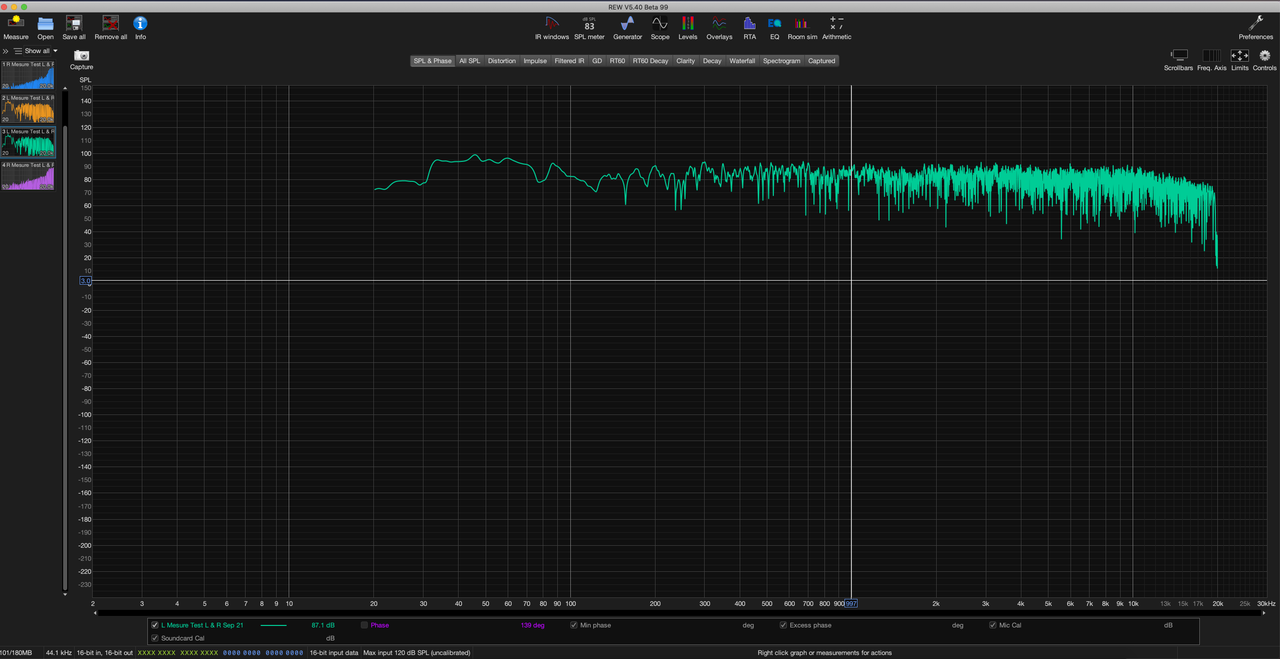Screen dimensions: 1280x659
Task: Toggle the Mic Cal checkbox
Action: click(993, 625)
